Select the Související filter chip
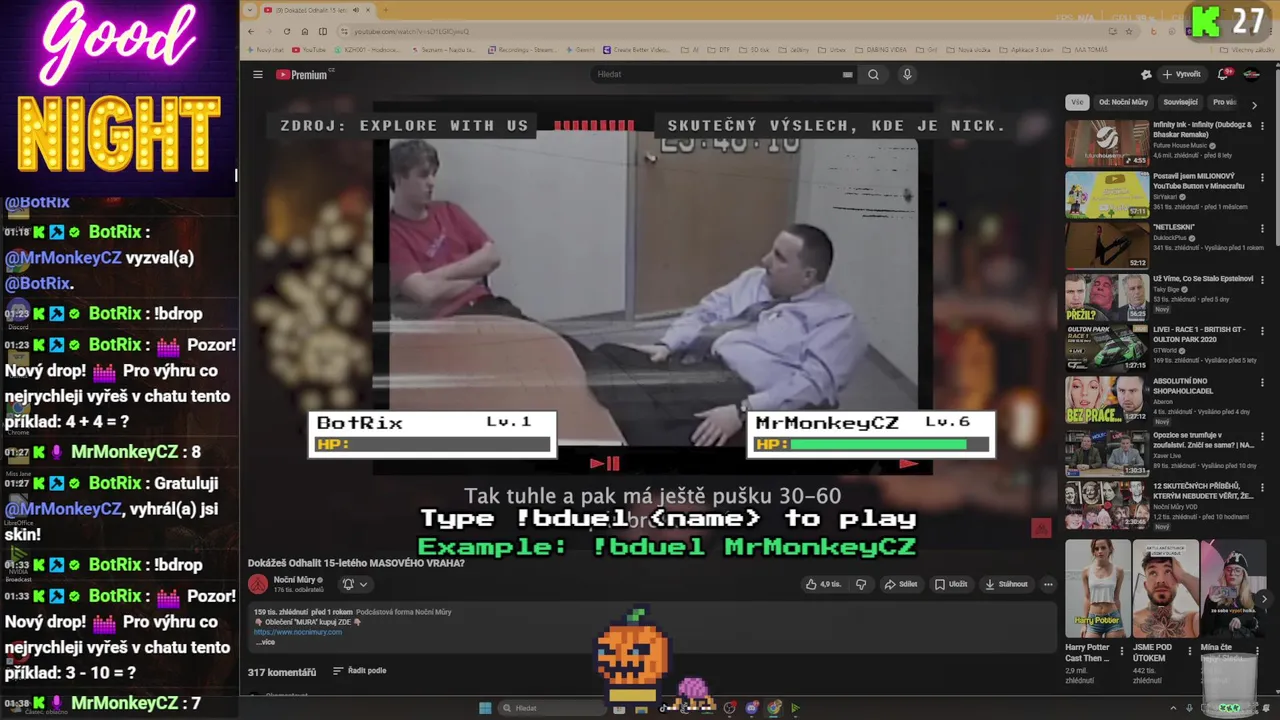The width and height of the screenshot is (1280, 720). (x=1181, y=102)
